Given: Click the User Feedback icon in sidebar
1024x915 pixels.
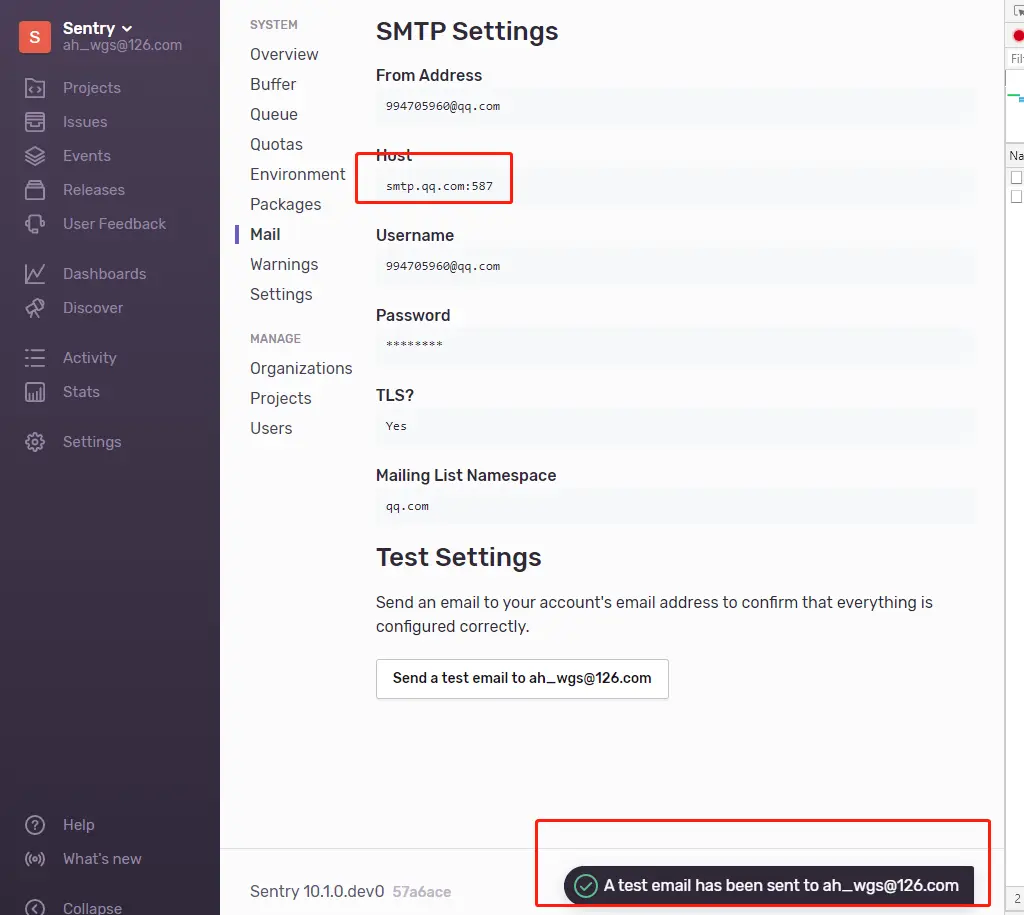Looking at the screenshot, I should pos(35,223).
